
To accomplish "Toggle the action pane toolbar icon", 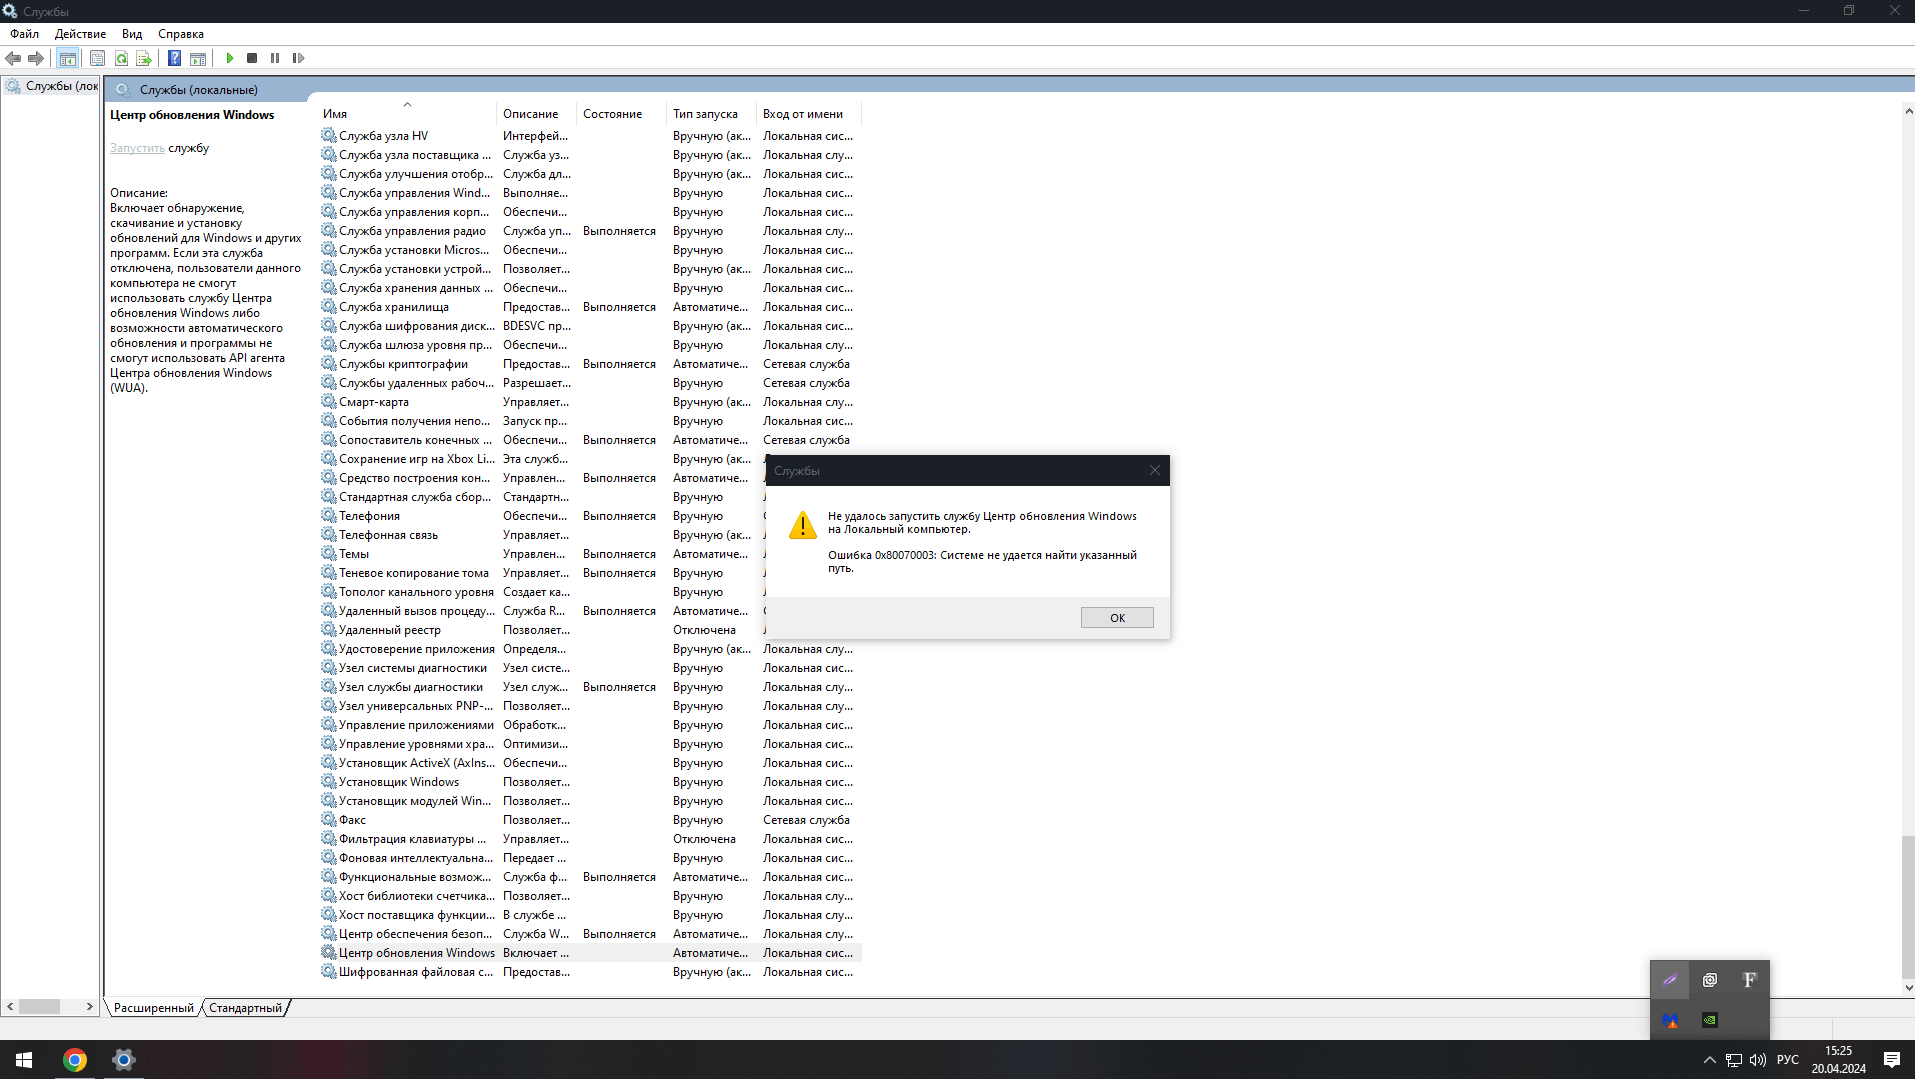I will click(x=198, y=58).
